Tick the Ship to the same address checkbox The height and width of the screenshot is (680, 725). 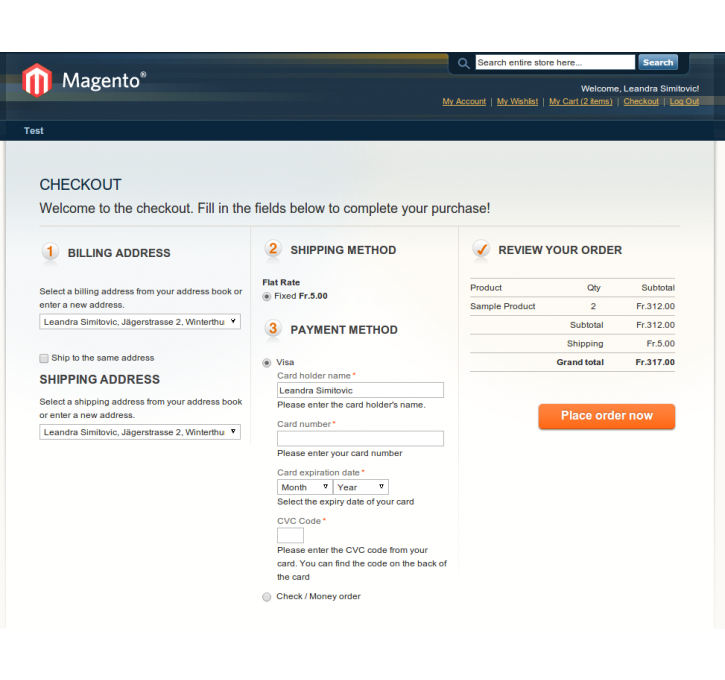pos(44,358)
